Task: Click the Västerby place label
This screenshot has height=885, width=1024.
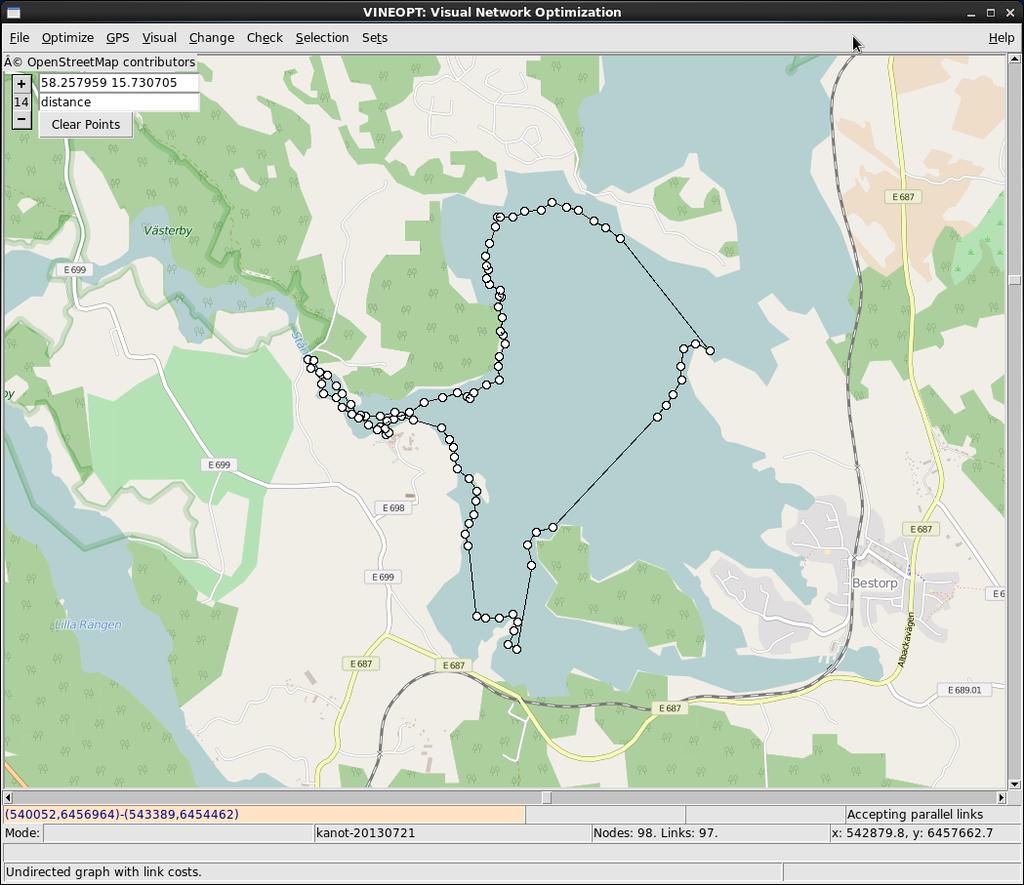Action: [x=168, y=231]
